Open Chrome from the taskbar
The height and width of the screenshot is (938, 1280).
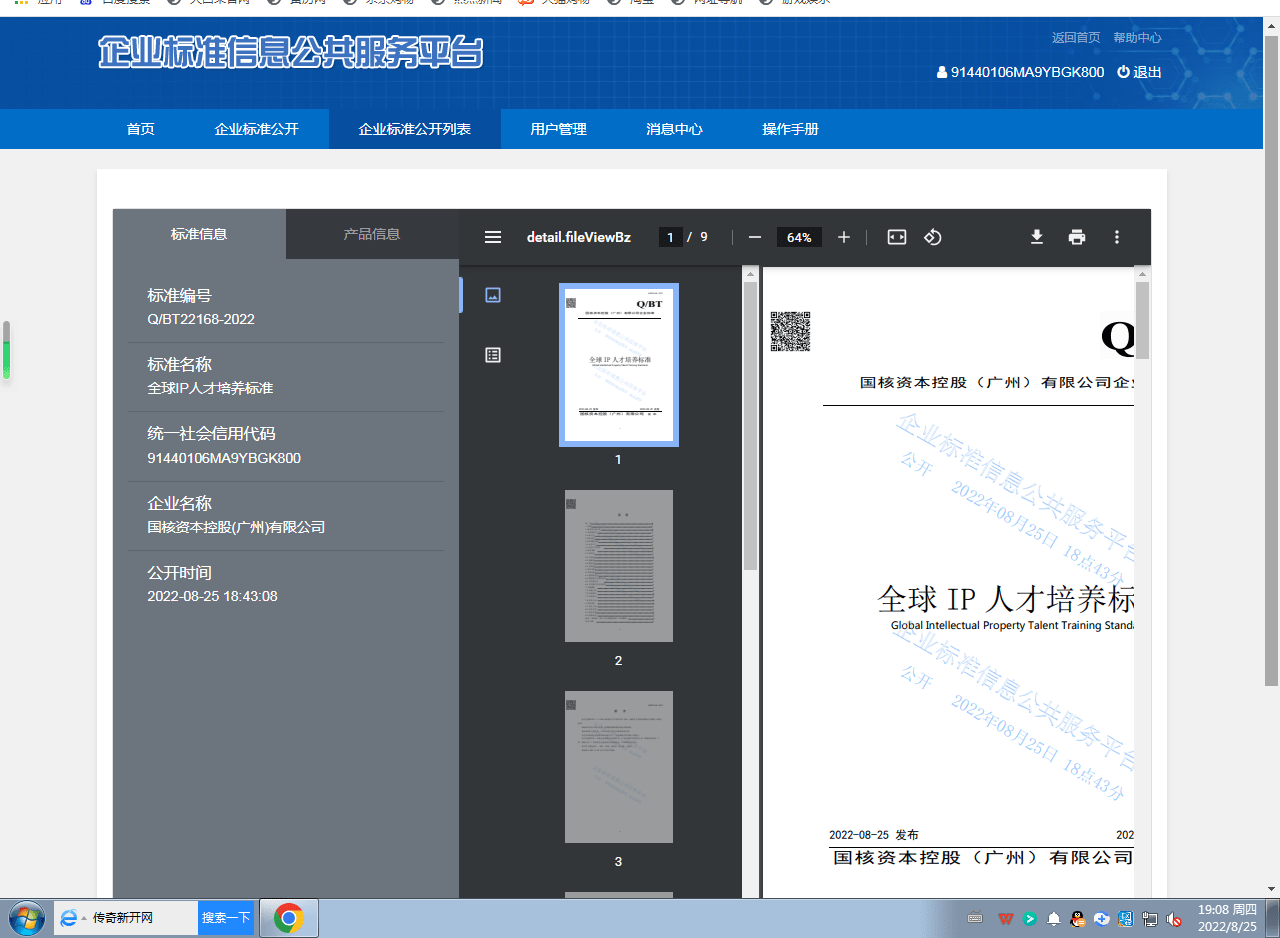pos(289,917)
